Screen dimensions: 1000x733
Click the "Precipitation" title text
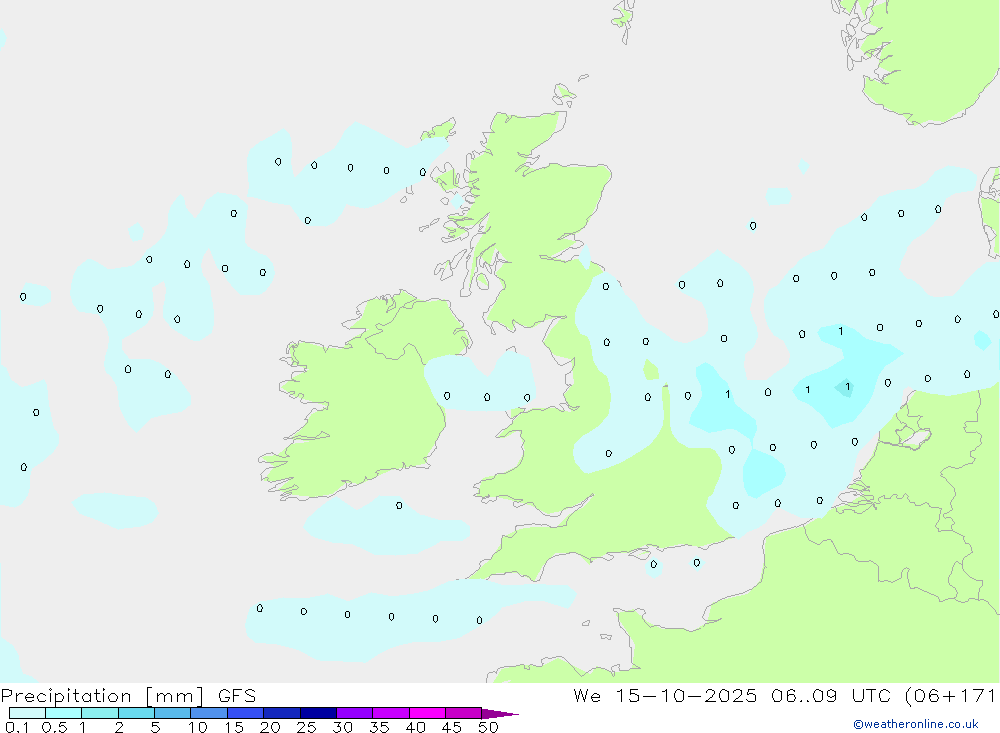[x=66, y=696]
